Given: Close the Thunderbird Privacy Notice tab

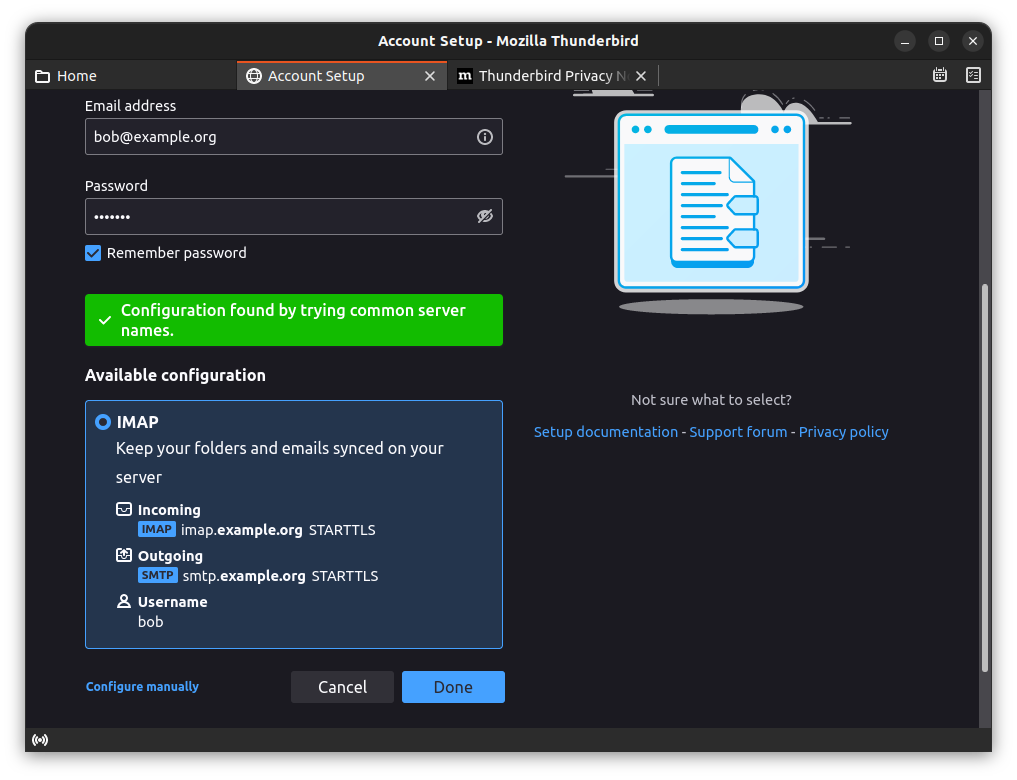Looking at the screenshot, I should 641,76.
